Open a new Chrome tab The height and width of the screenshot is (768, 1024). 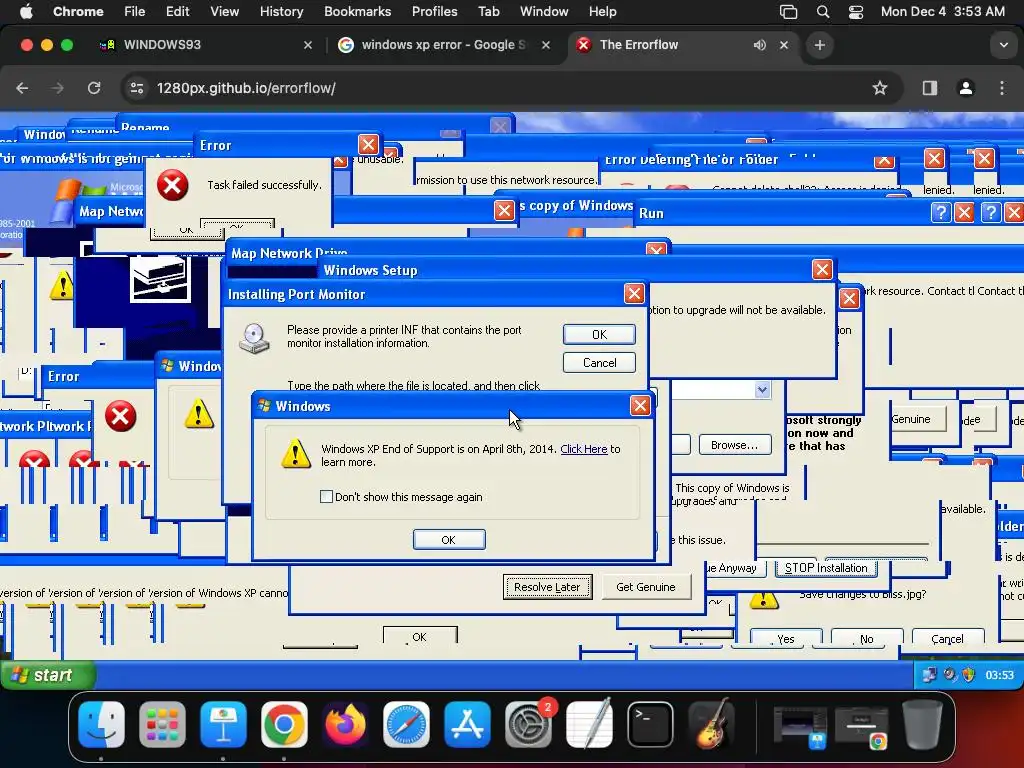coord(820,45)
